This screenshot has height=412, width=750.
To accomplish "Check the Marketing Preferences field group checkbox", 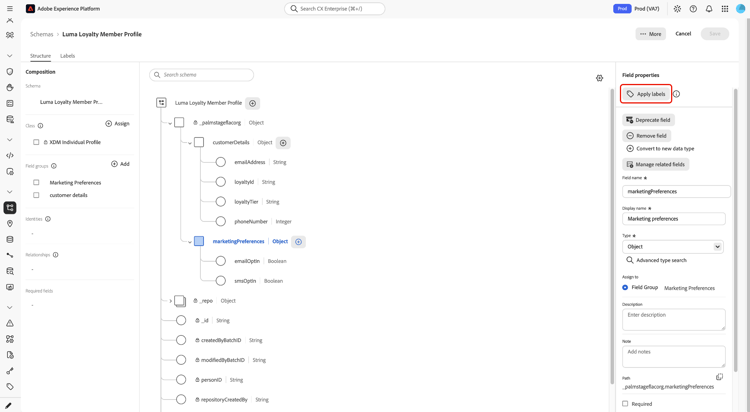I will tap(36, 182).
